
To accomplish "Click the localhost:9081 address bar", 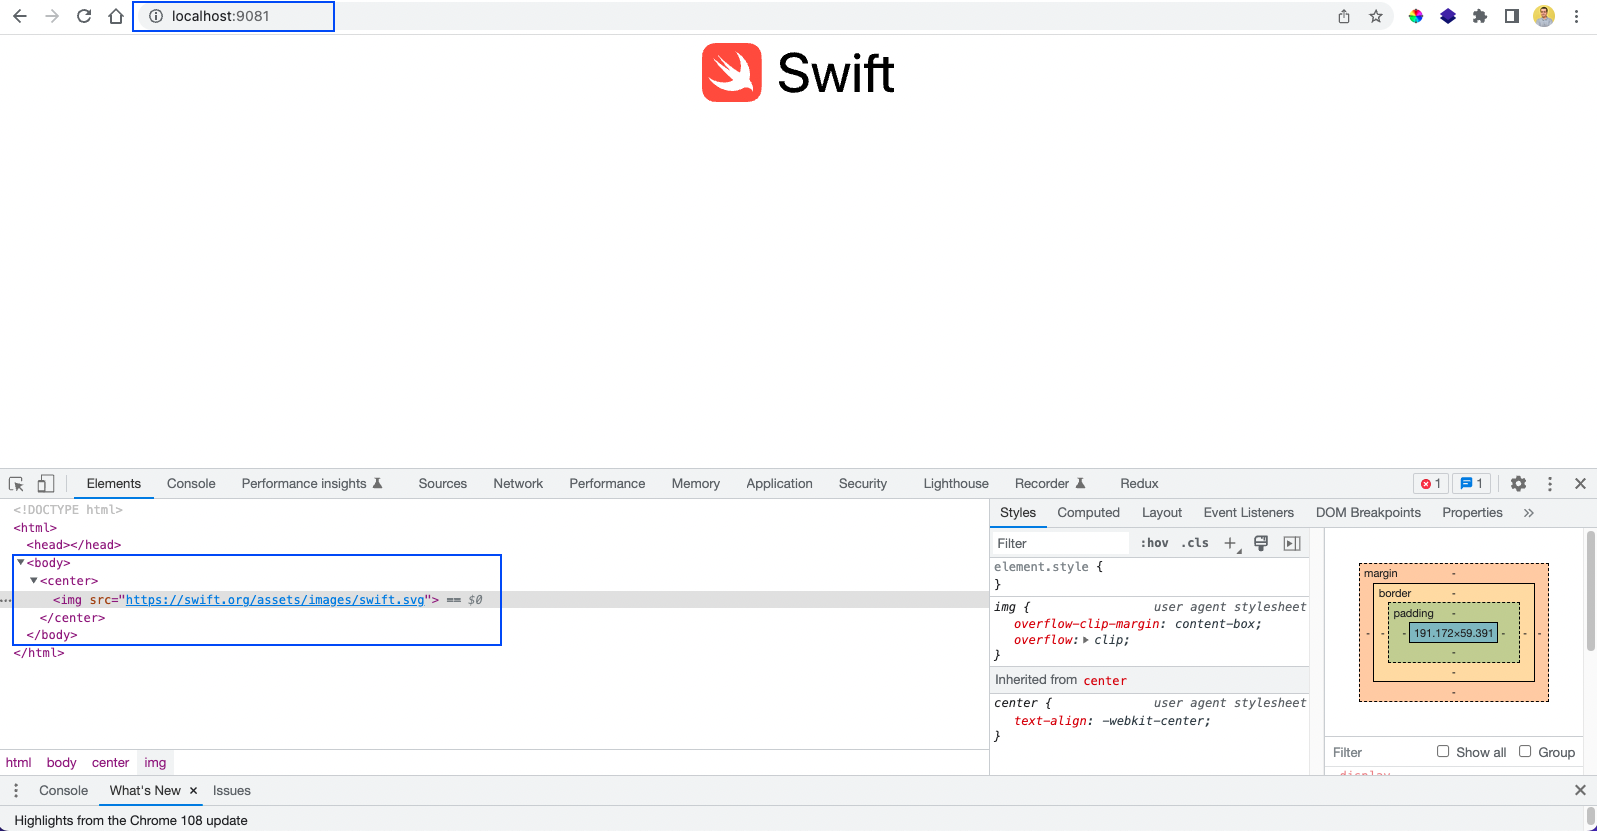I will tap(233, 16).
